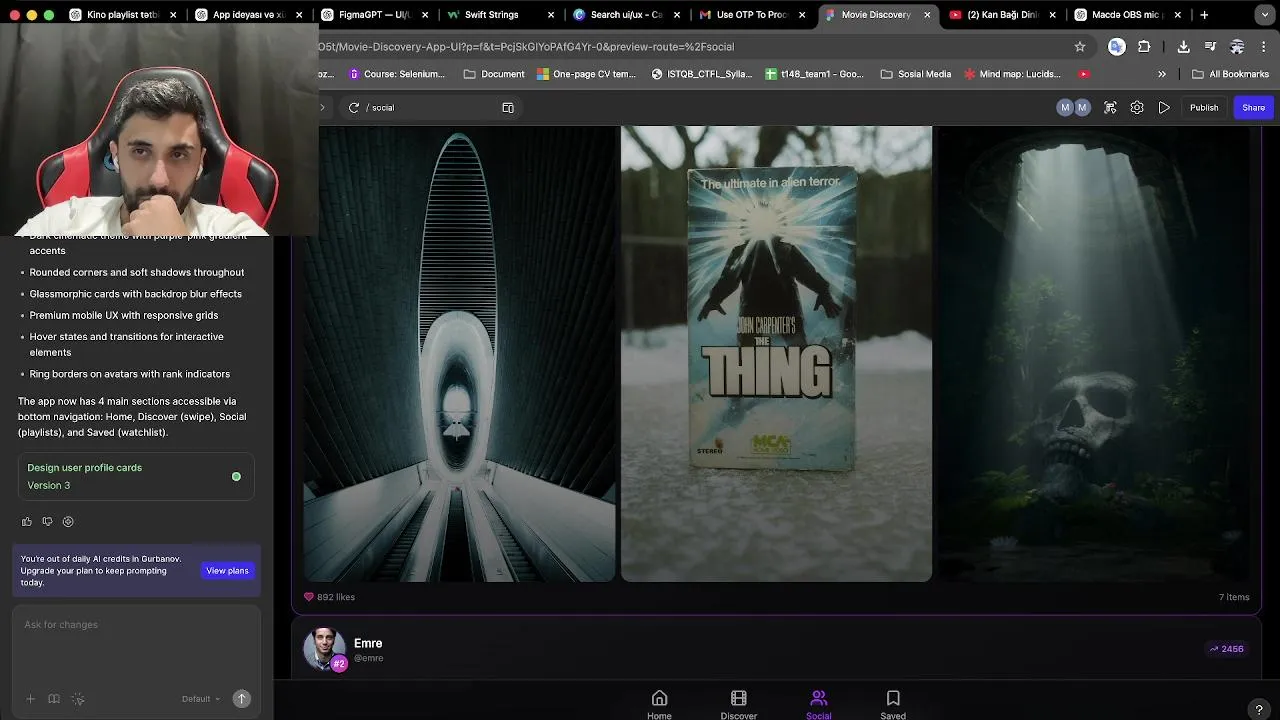Screen dimensions: 1280x720
Task: Click the Publish button
Action: click(x=1204, y=107)
